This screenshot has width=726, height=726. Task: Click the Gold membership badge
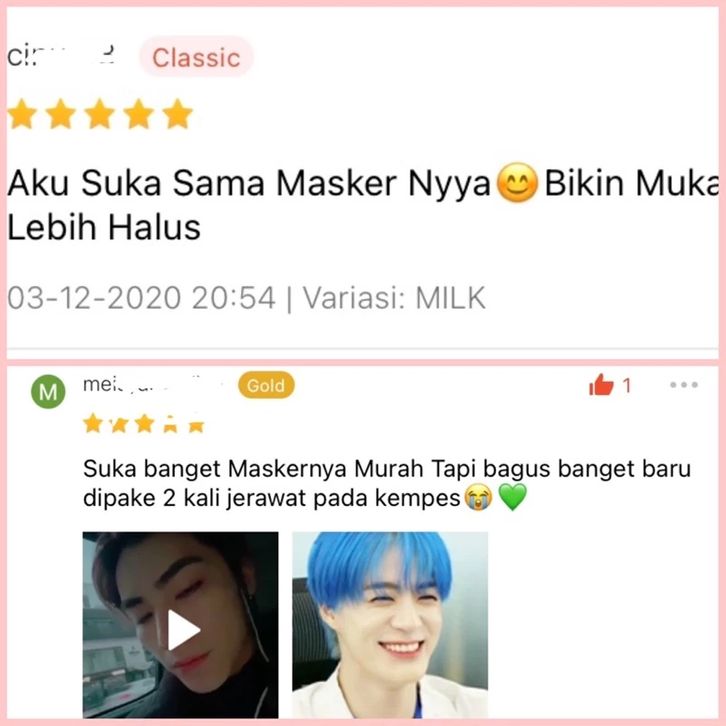266,385
